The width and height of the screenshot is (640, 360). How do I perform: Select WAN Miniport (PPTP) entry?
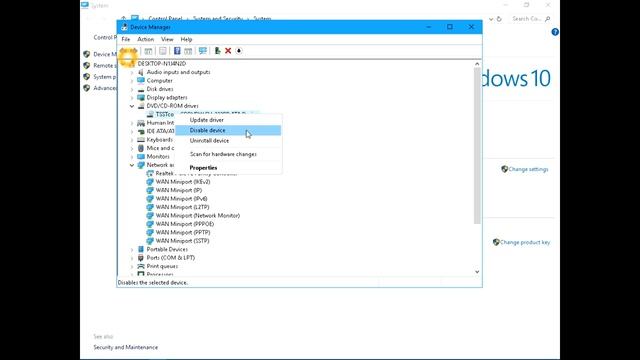183,233
